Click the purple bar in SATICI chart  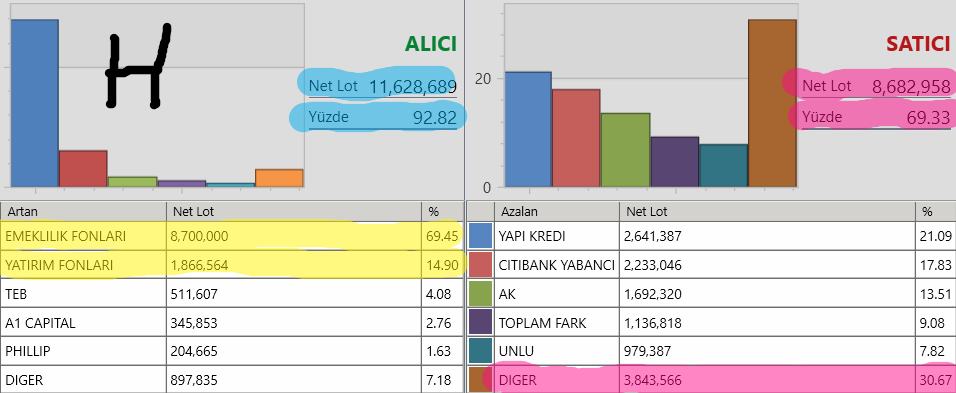coord(674,161)
